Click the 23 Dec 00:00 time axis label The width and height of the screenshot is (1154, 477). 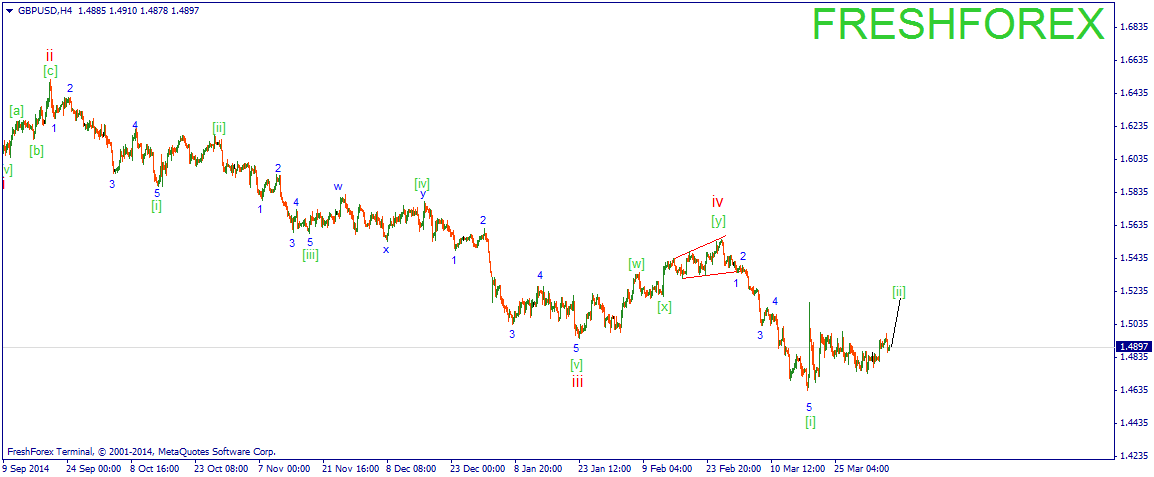tap(478, 468)
